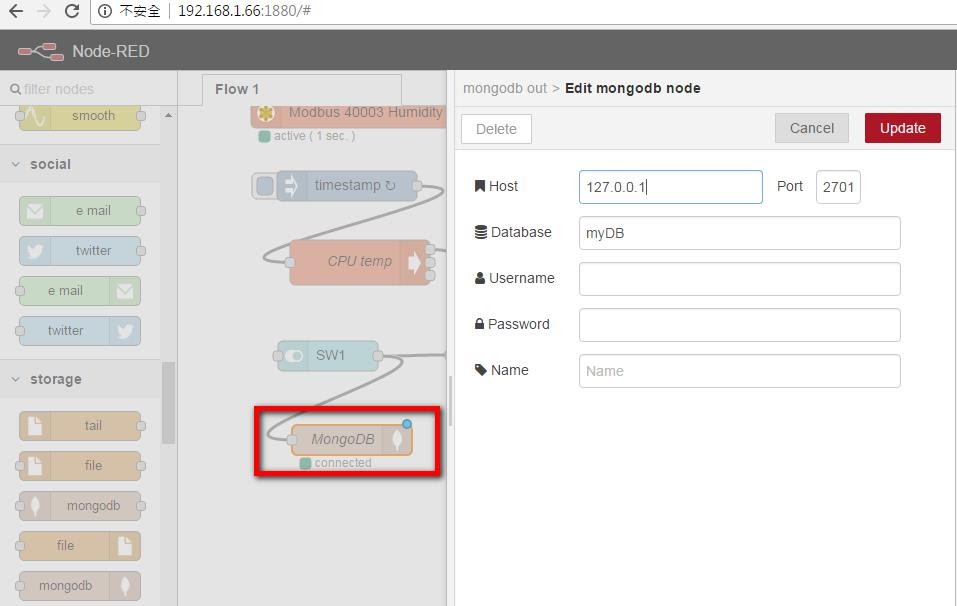Click the Cancel button
Image resolution: width=957 pixels, height=606 pixels.
pyautogui.click(x=811, y=128)
